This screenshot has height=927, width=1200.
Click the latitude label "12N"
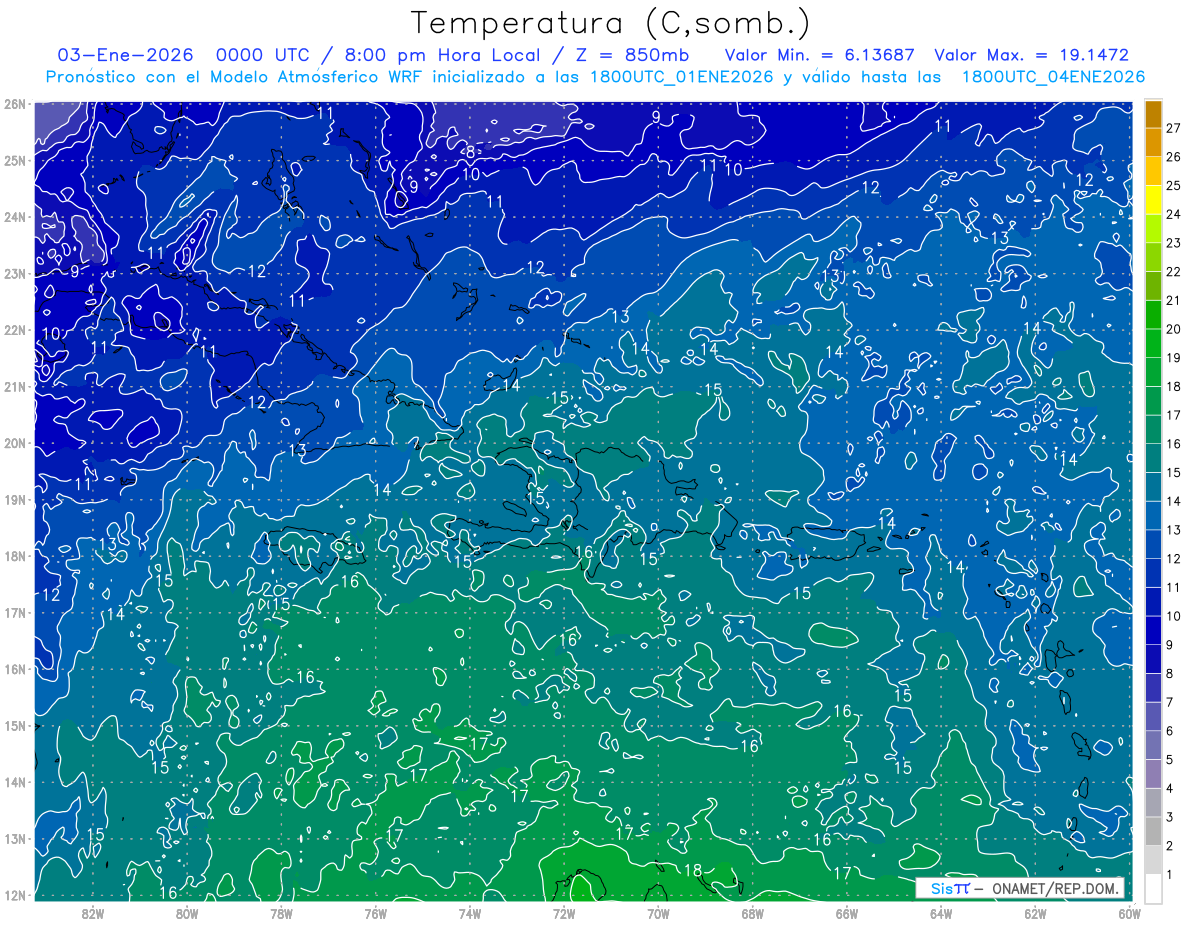pyautogui.click(x=14, y=895)
